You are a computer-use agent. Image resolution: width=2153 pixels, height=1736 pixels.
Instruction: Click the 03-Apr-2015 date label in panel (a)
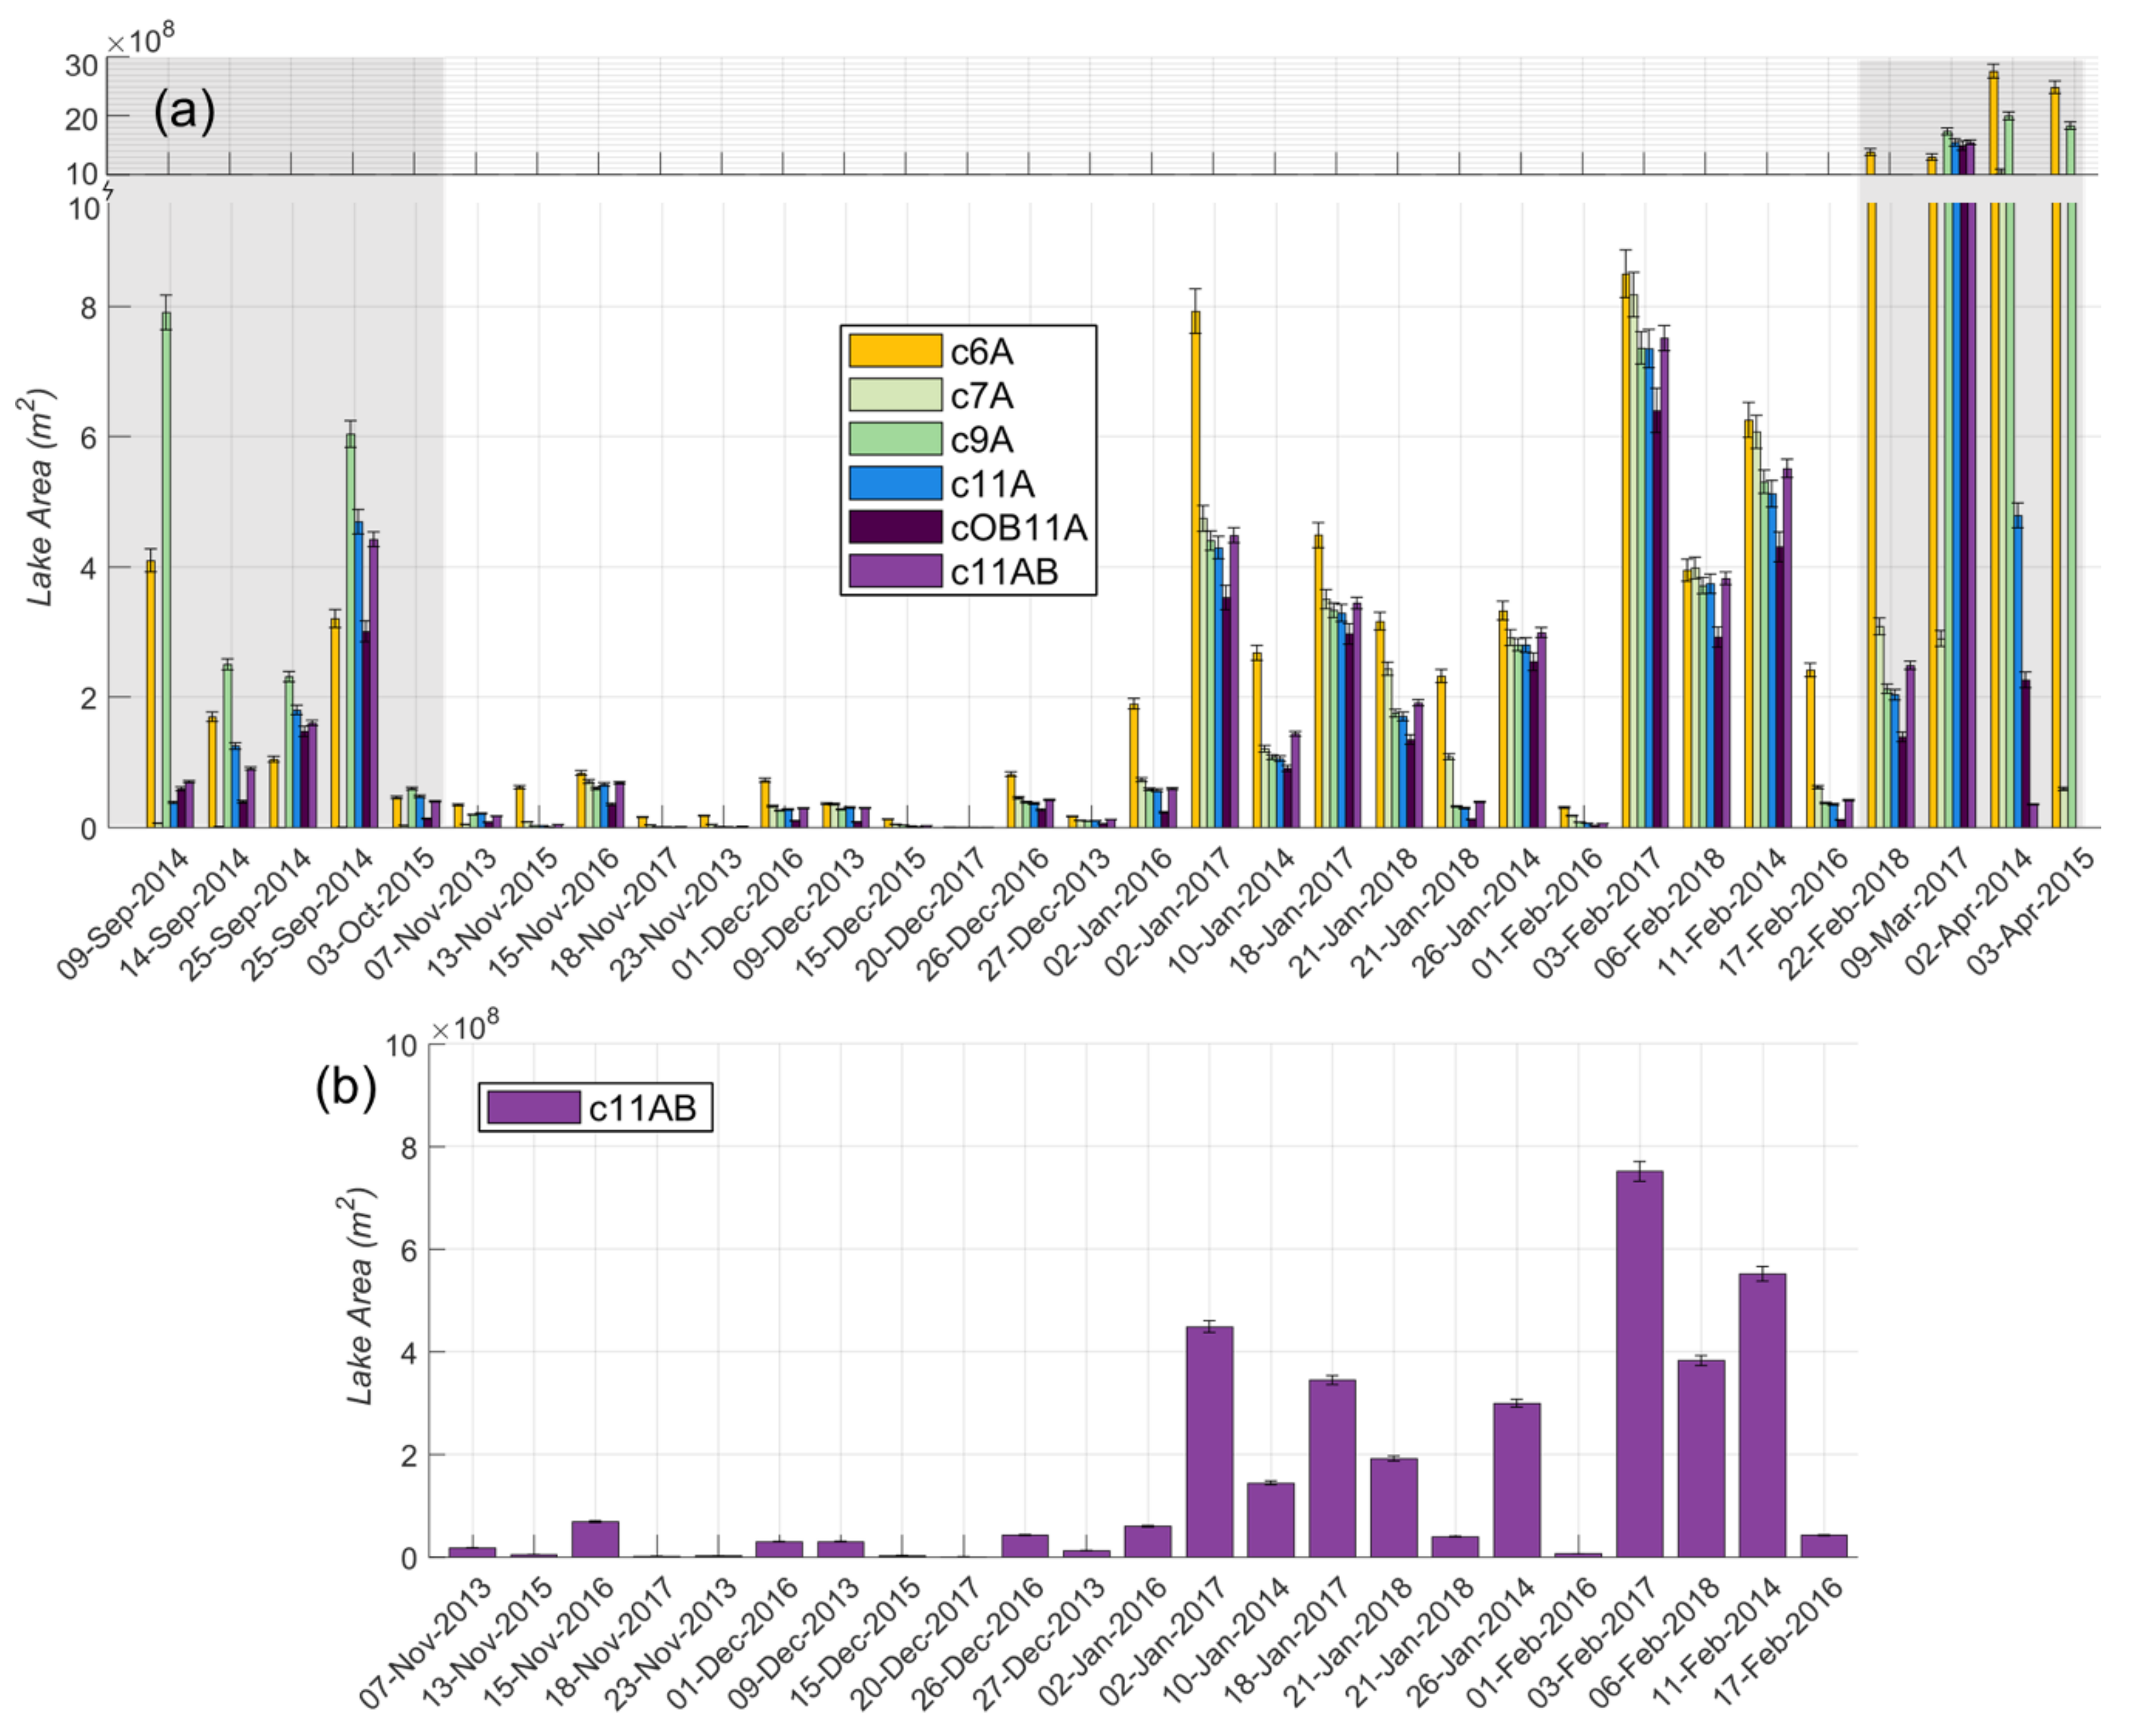pos(2031,910)
